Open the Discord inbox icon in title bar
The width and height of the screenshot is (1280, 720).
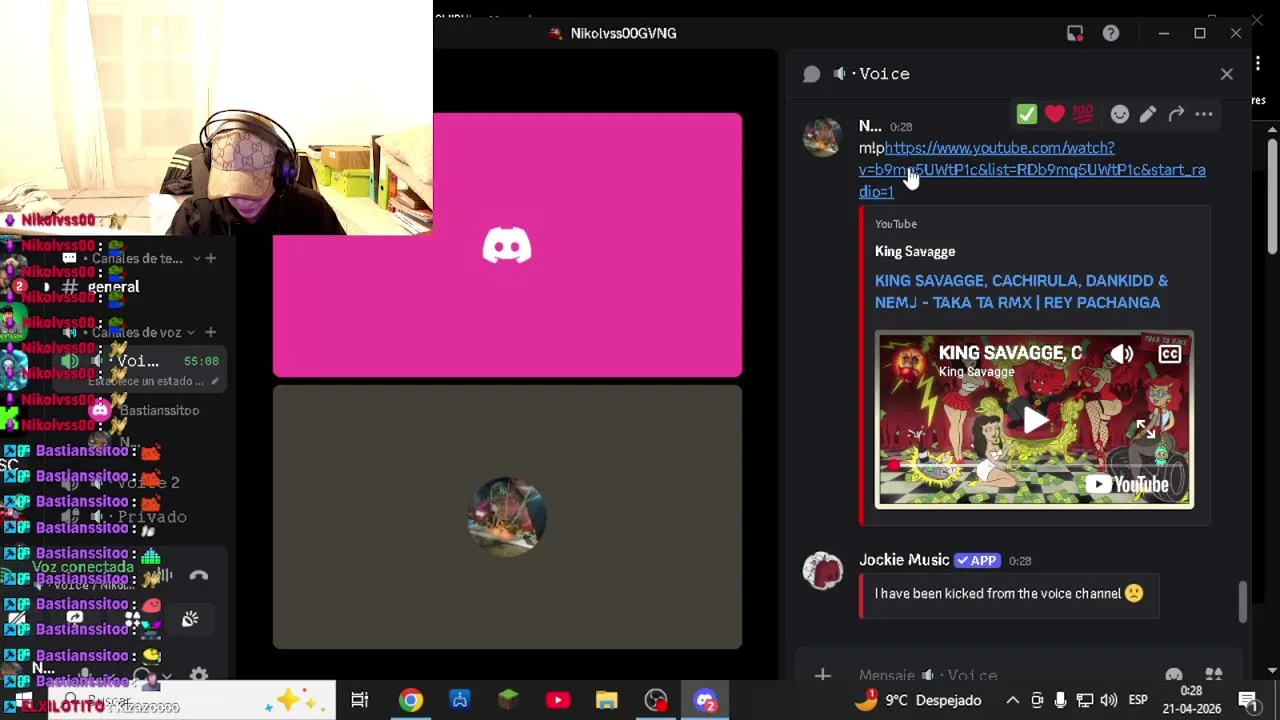coord(1075,33)
